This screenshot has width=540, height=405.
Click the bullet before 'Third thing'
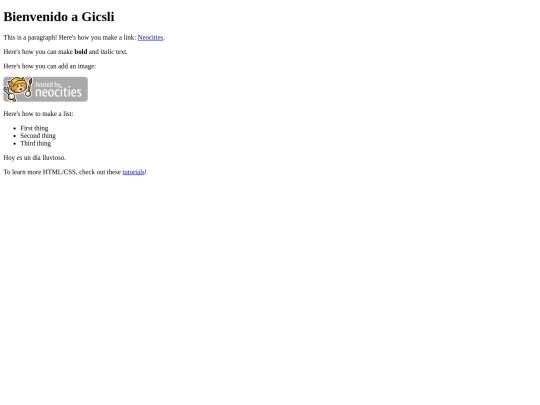tap(15, 144)
